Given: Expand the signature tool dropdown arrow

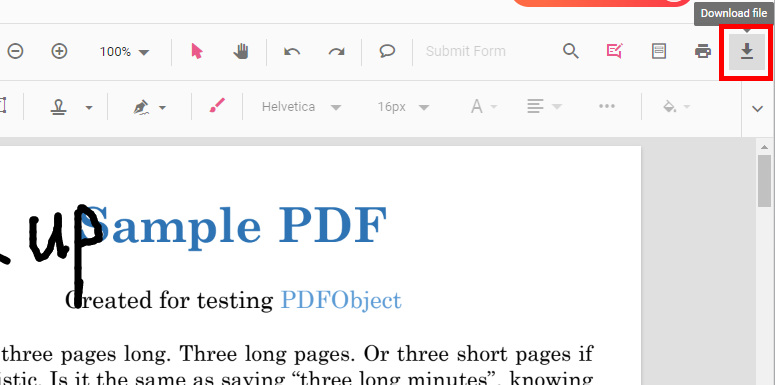Looking at the screenshot, I should [162, 107].
